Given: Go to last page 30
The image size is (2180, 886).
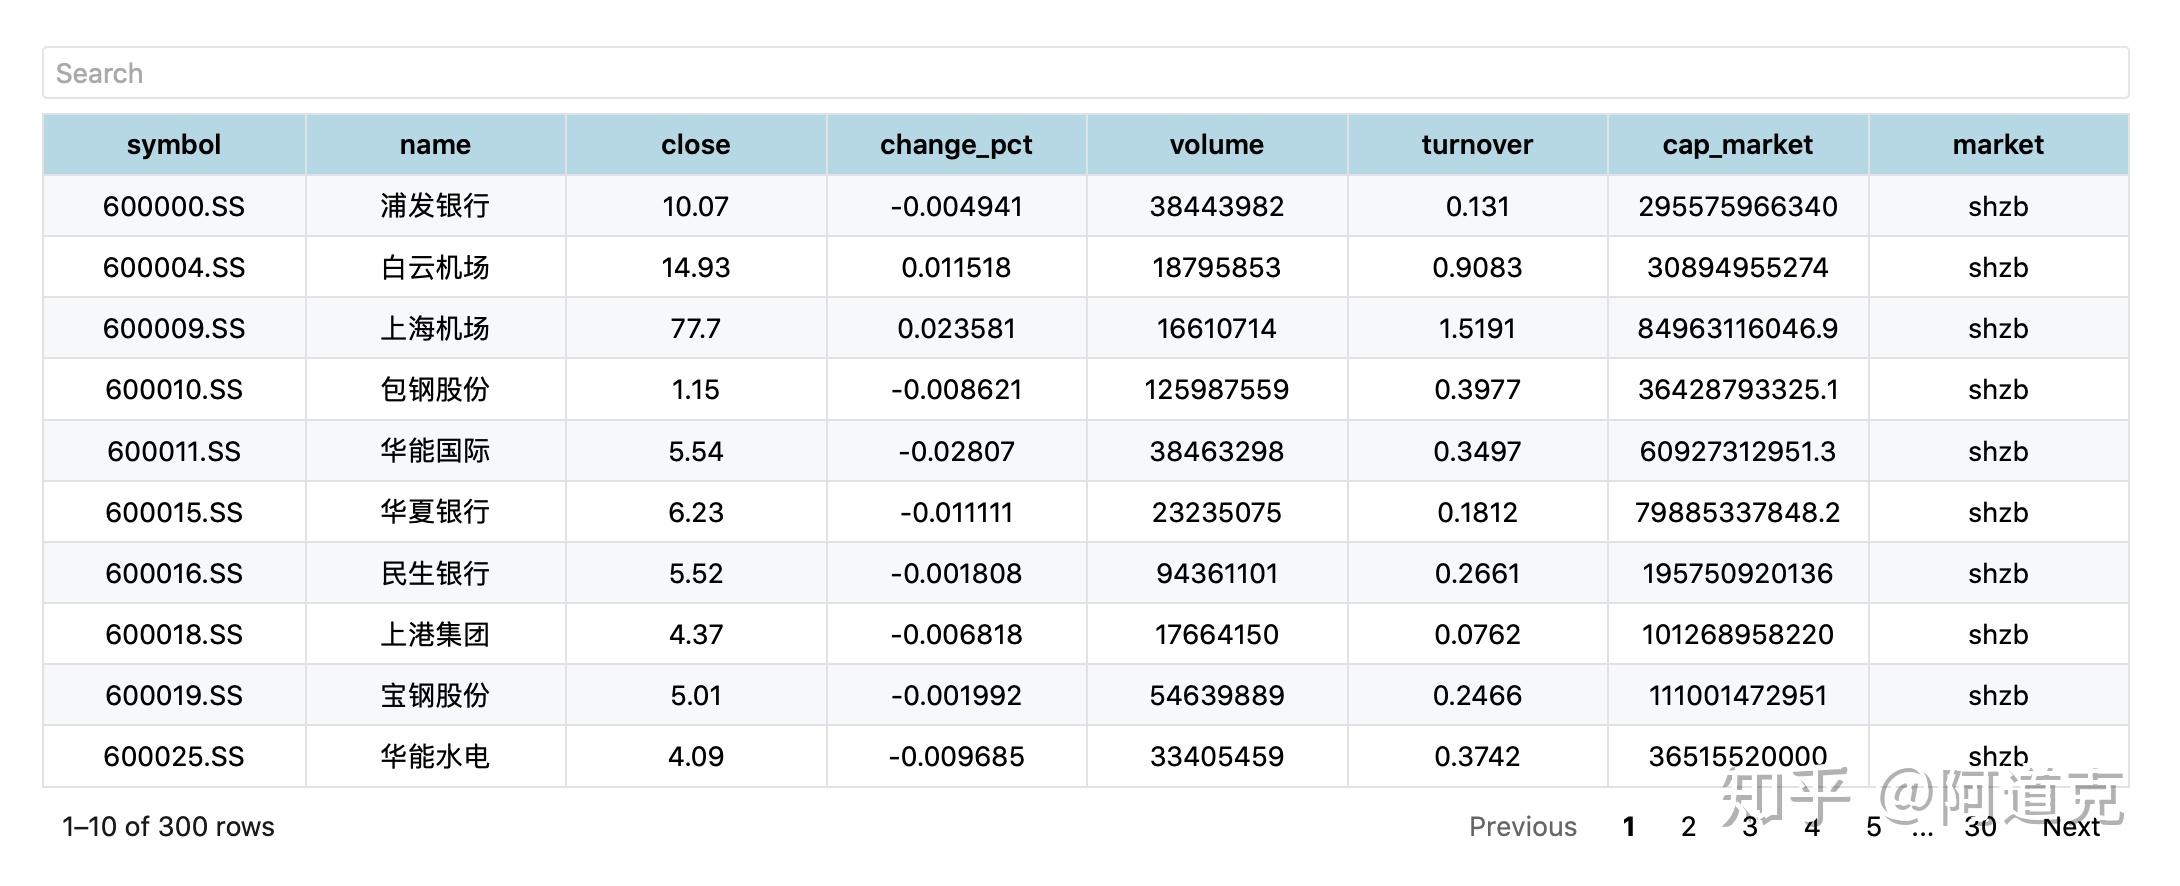Looking at the screenshot, I should click(x=1980, y=827).
